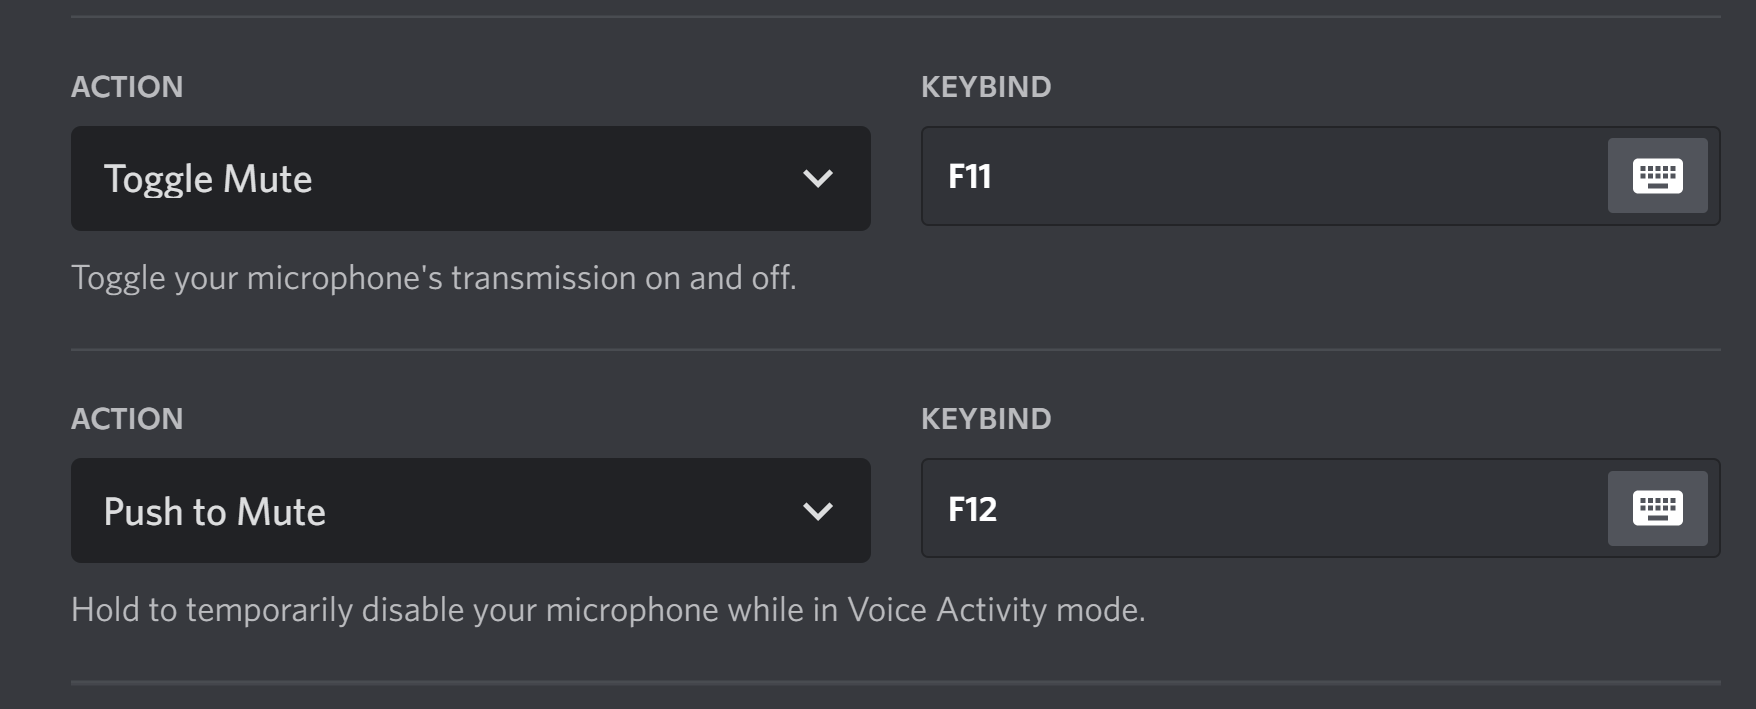Click the chevron arrow in Toggle Mute dropdown

[818, 179]
